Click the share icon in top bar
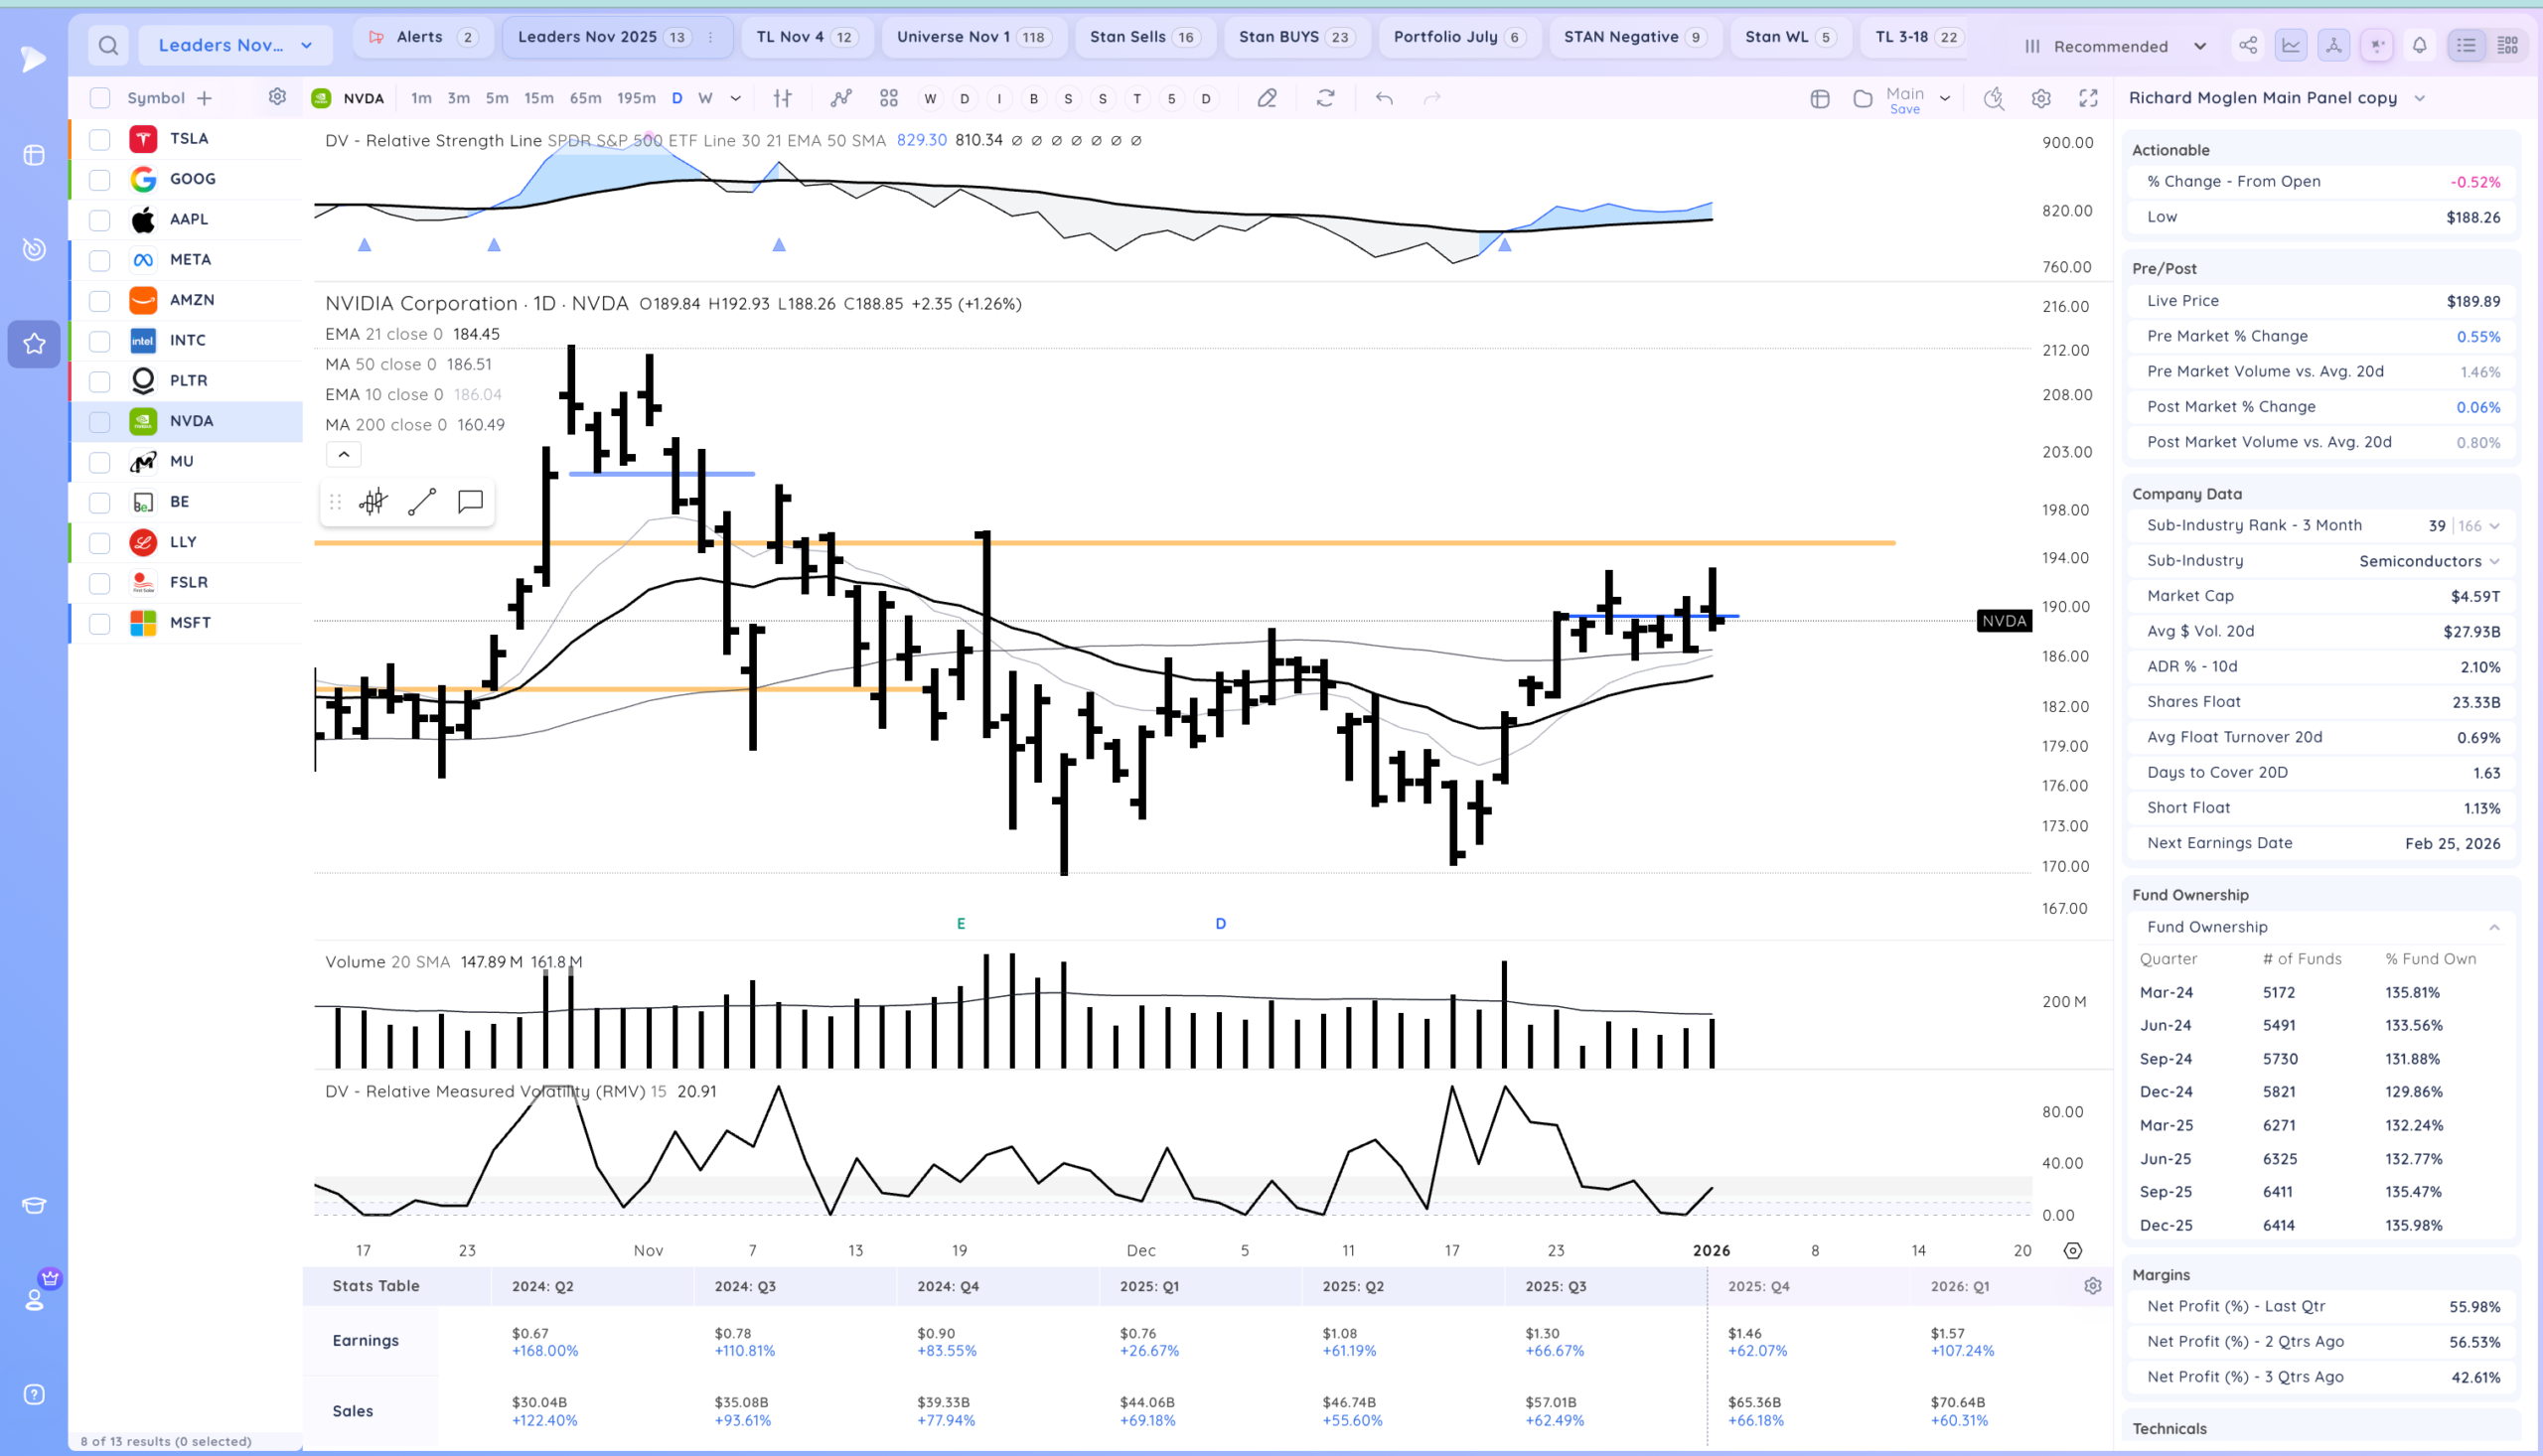The height and width of the screenshot is (1456, 2543). click(2247, 45)
